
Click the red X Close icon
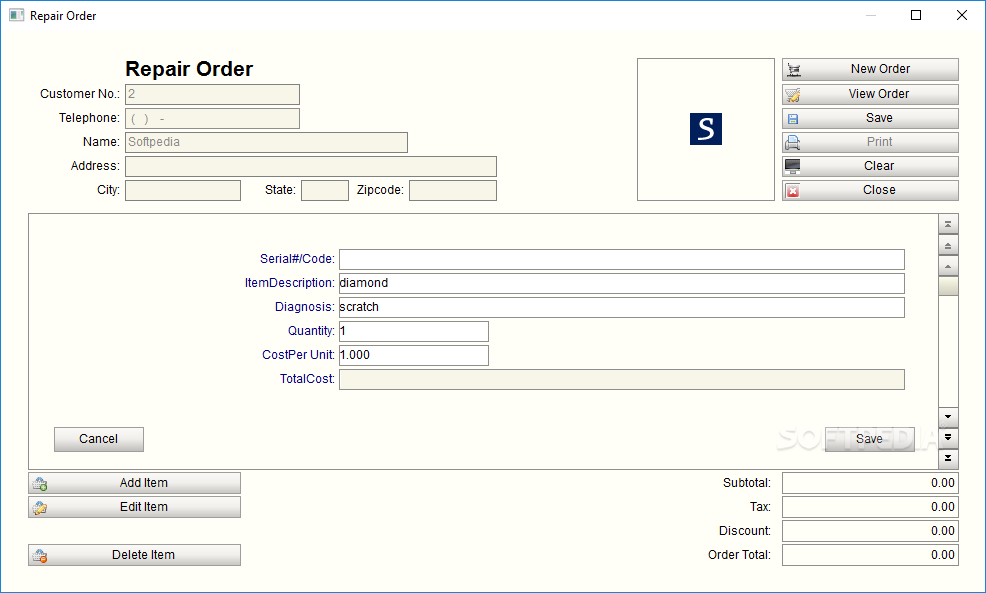(793, 191)
